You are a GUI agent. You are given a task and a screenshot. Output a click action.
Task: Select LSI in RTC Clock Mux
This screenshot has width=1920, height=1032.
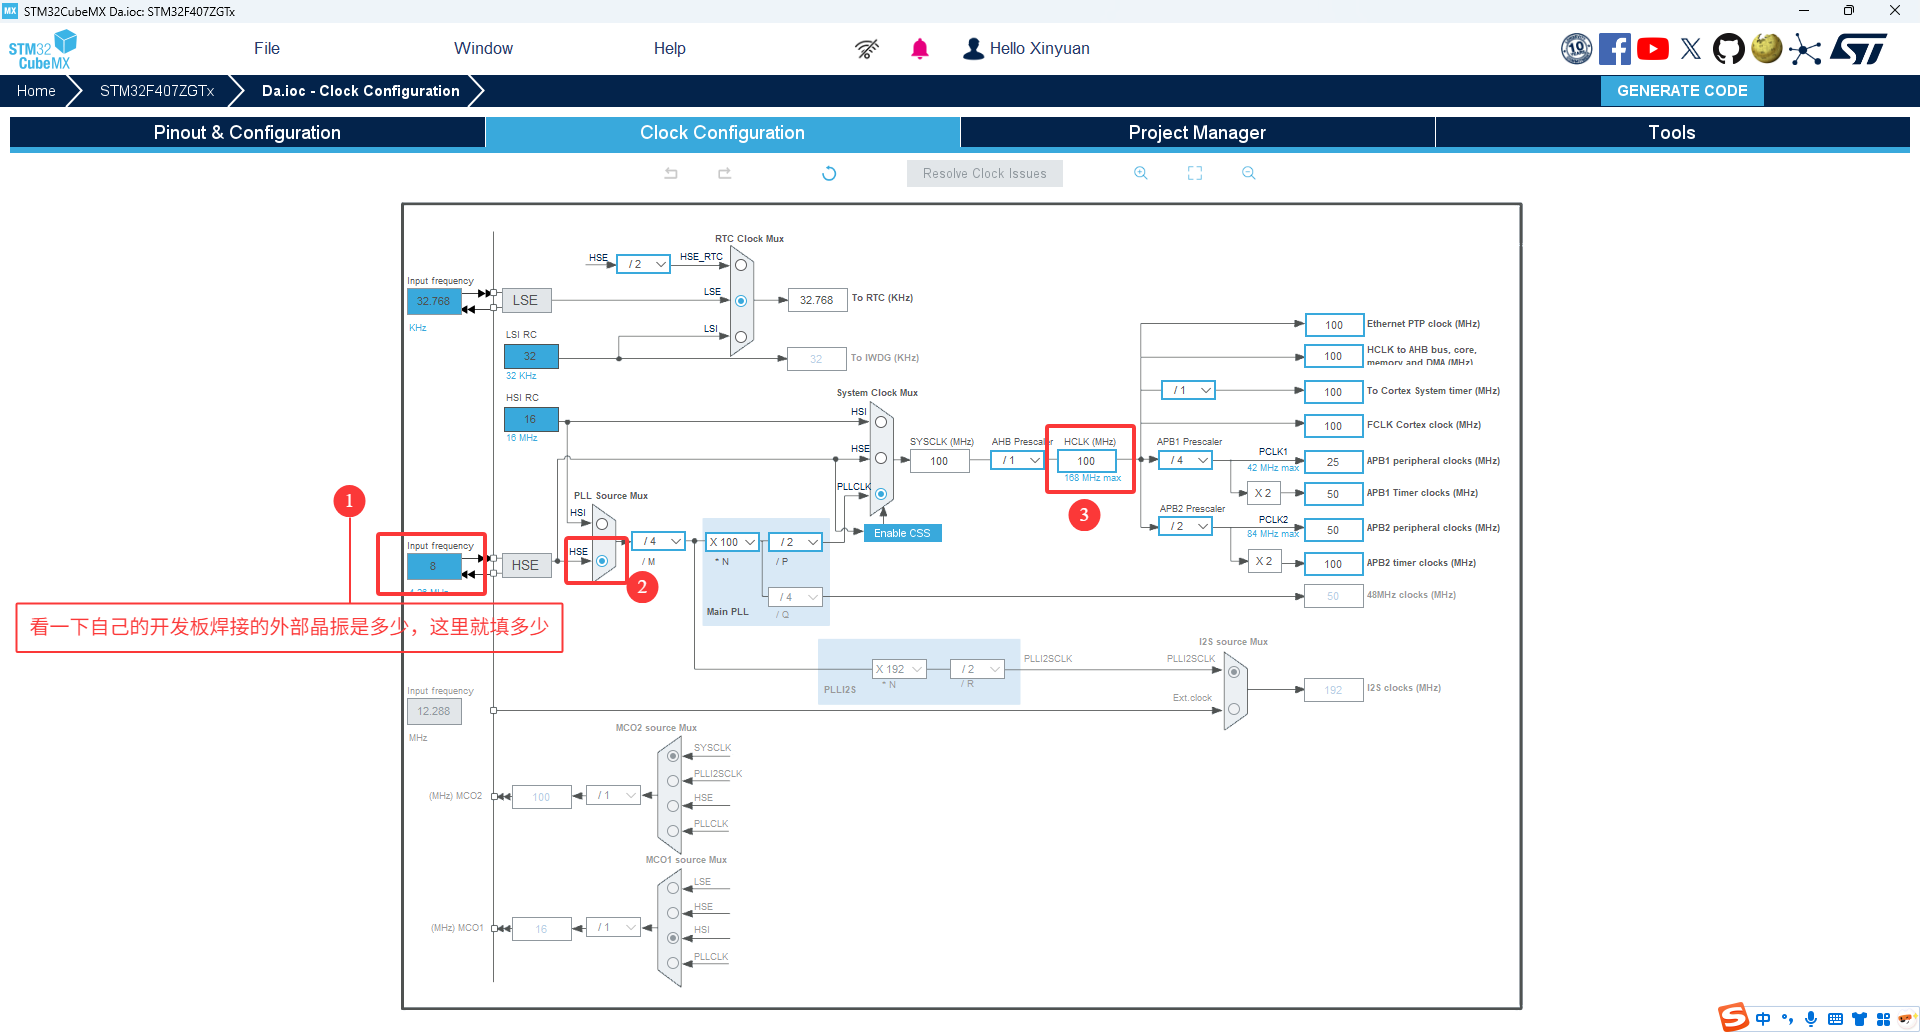741,337
